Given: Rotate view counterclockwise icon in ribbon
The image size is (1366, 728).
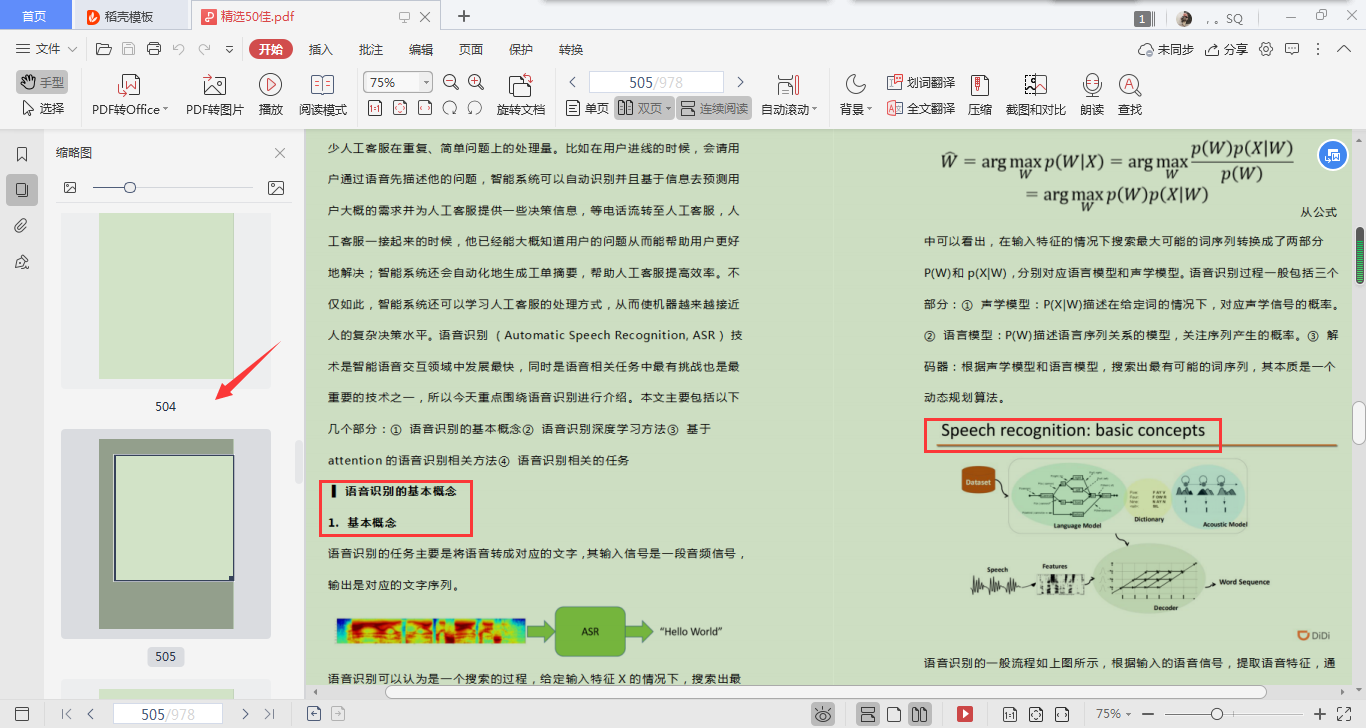Looking at the screenshot, I should pyautogui.click(x=450, y=108).
